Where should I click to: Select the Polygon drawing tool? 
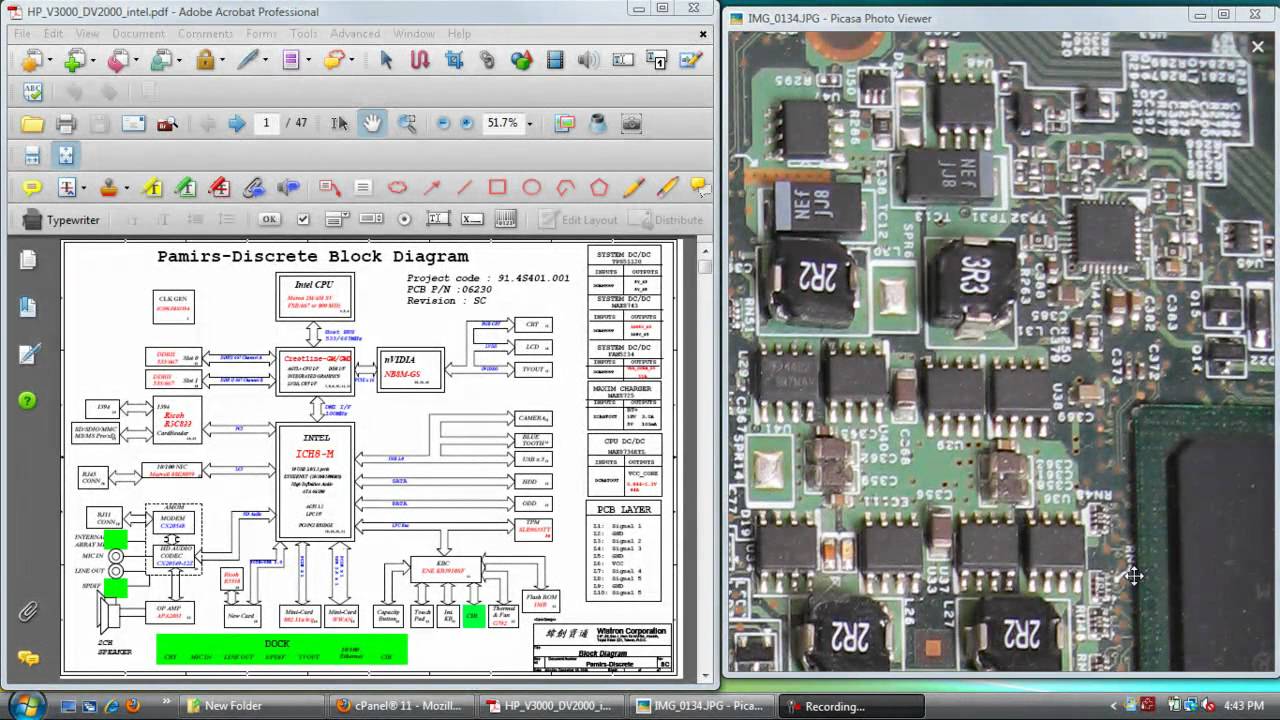pos(598,188)
